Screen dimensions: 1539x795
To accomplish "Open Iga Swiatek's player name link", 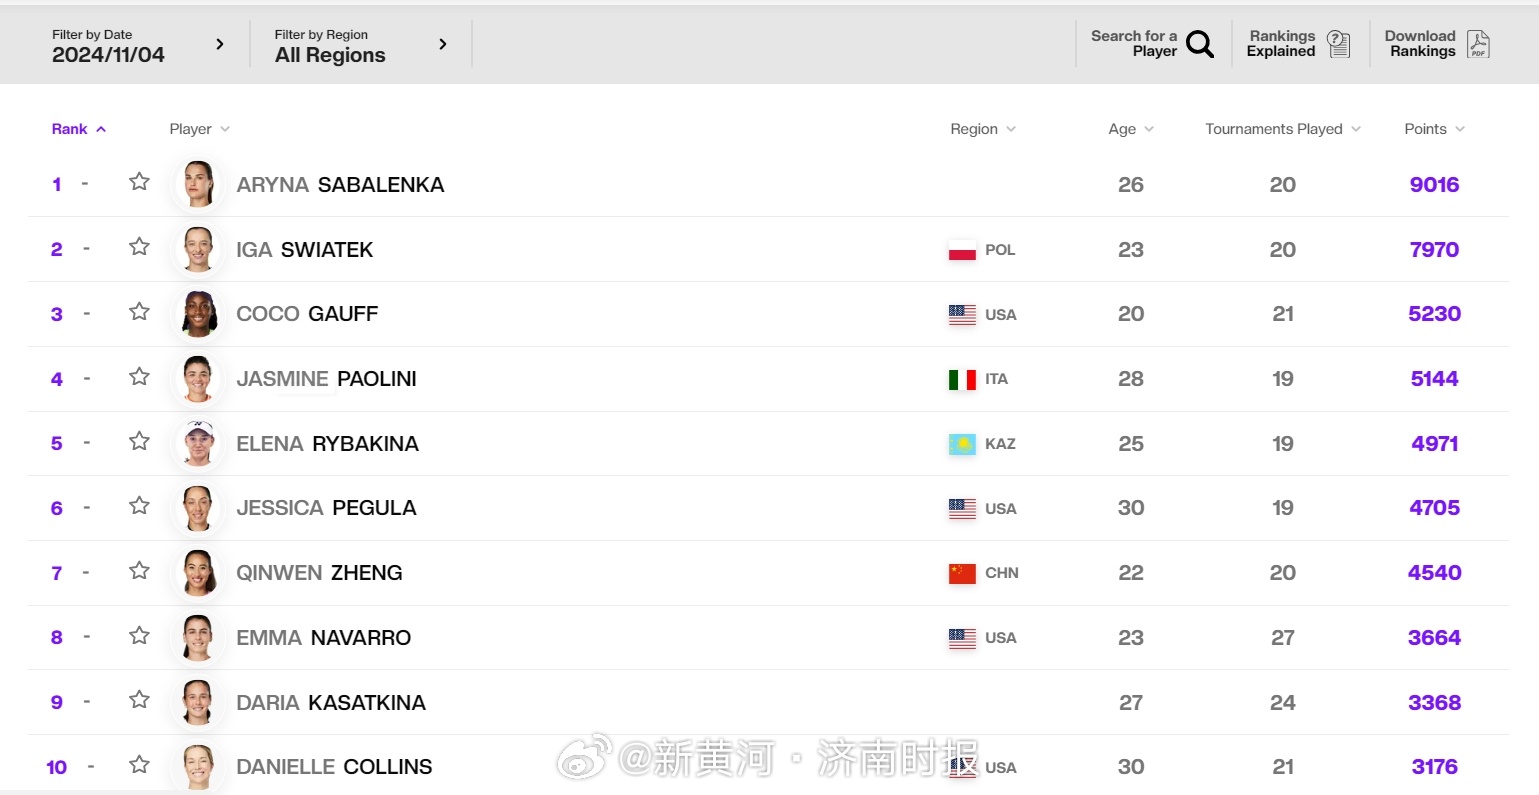I will pyautogui.click(x=304, y=250).
